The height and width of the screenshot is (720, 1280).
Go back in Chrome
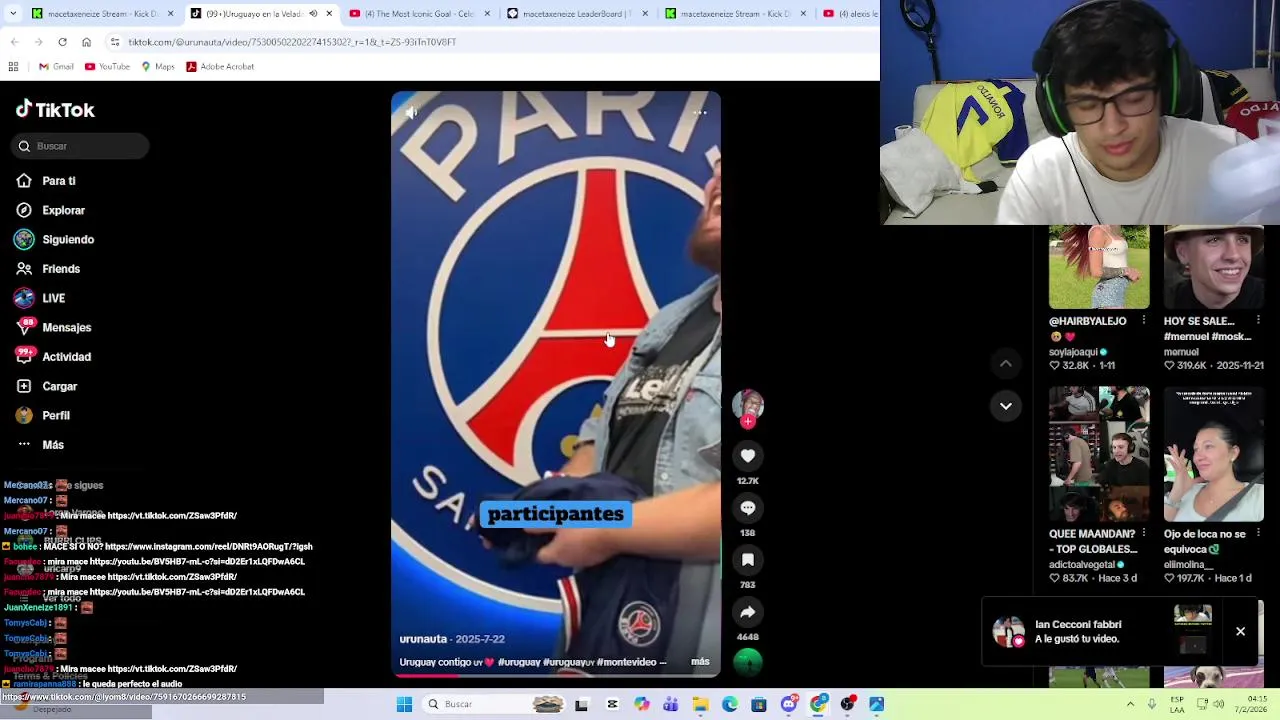coord(14,42)
